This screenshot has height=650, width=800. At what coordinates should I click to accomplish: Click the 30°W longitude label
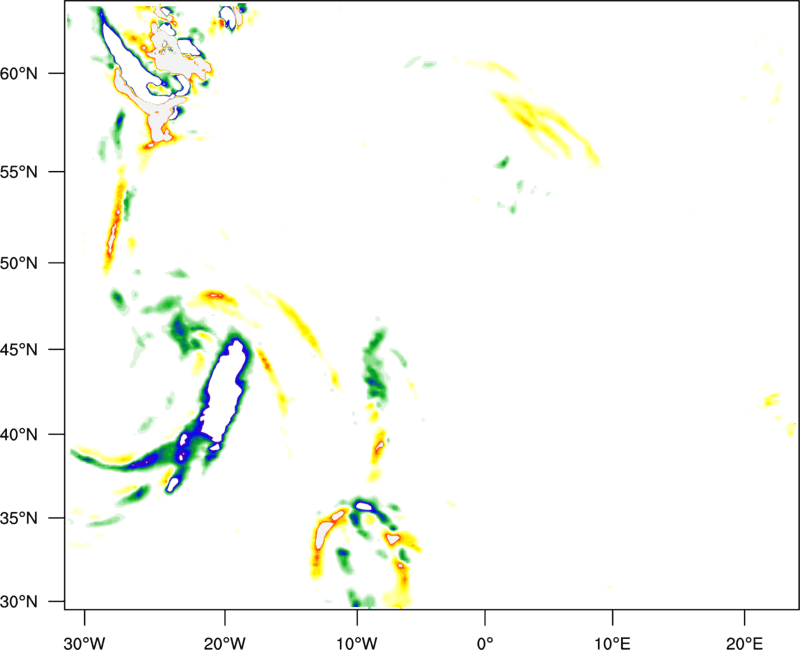[x=84, y=643]
